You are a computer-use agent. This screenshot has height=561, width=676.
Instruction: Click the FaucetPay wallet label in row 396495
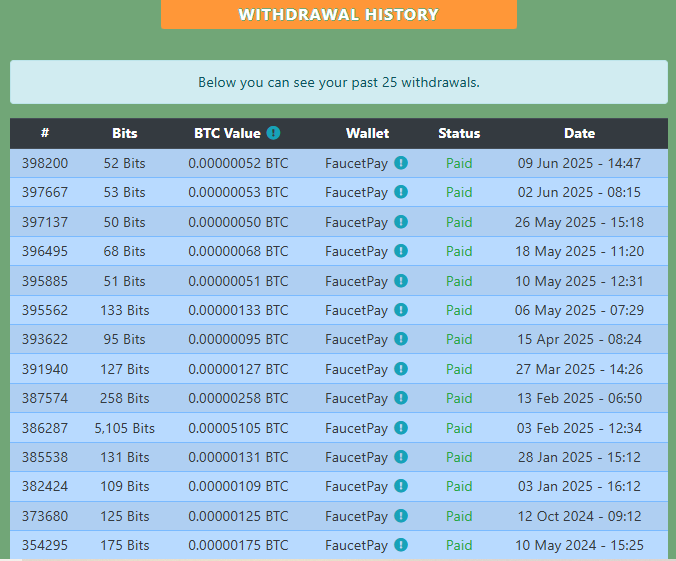point(357,251)
